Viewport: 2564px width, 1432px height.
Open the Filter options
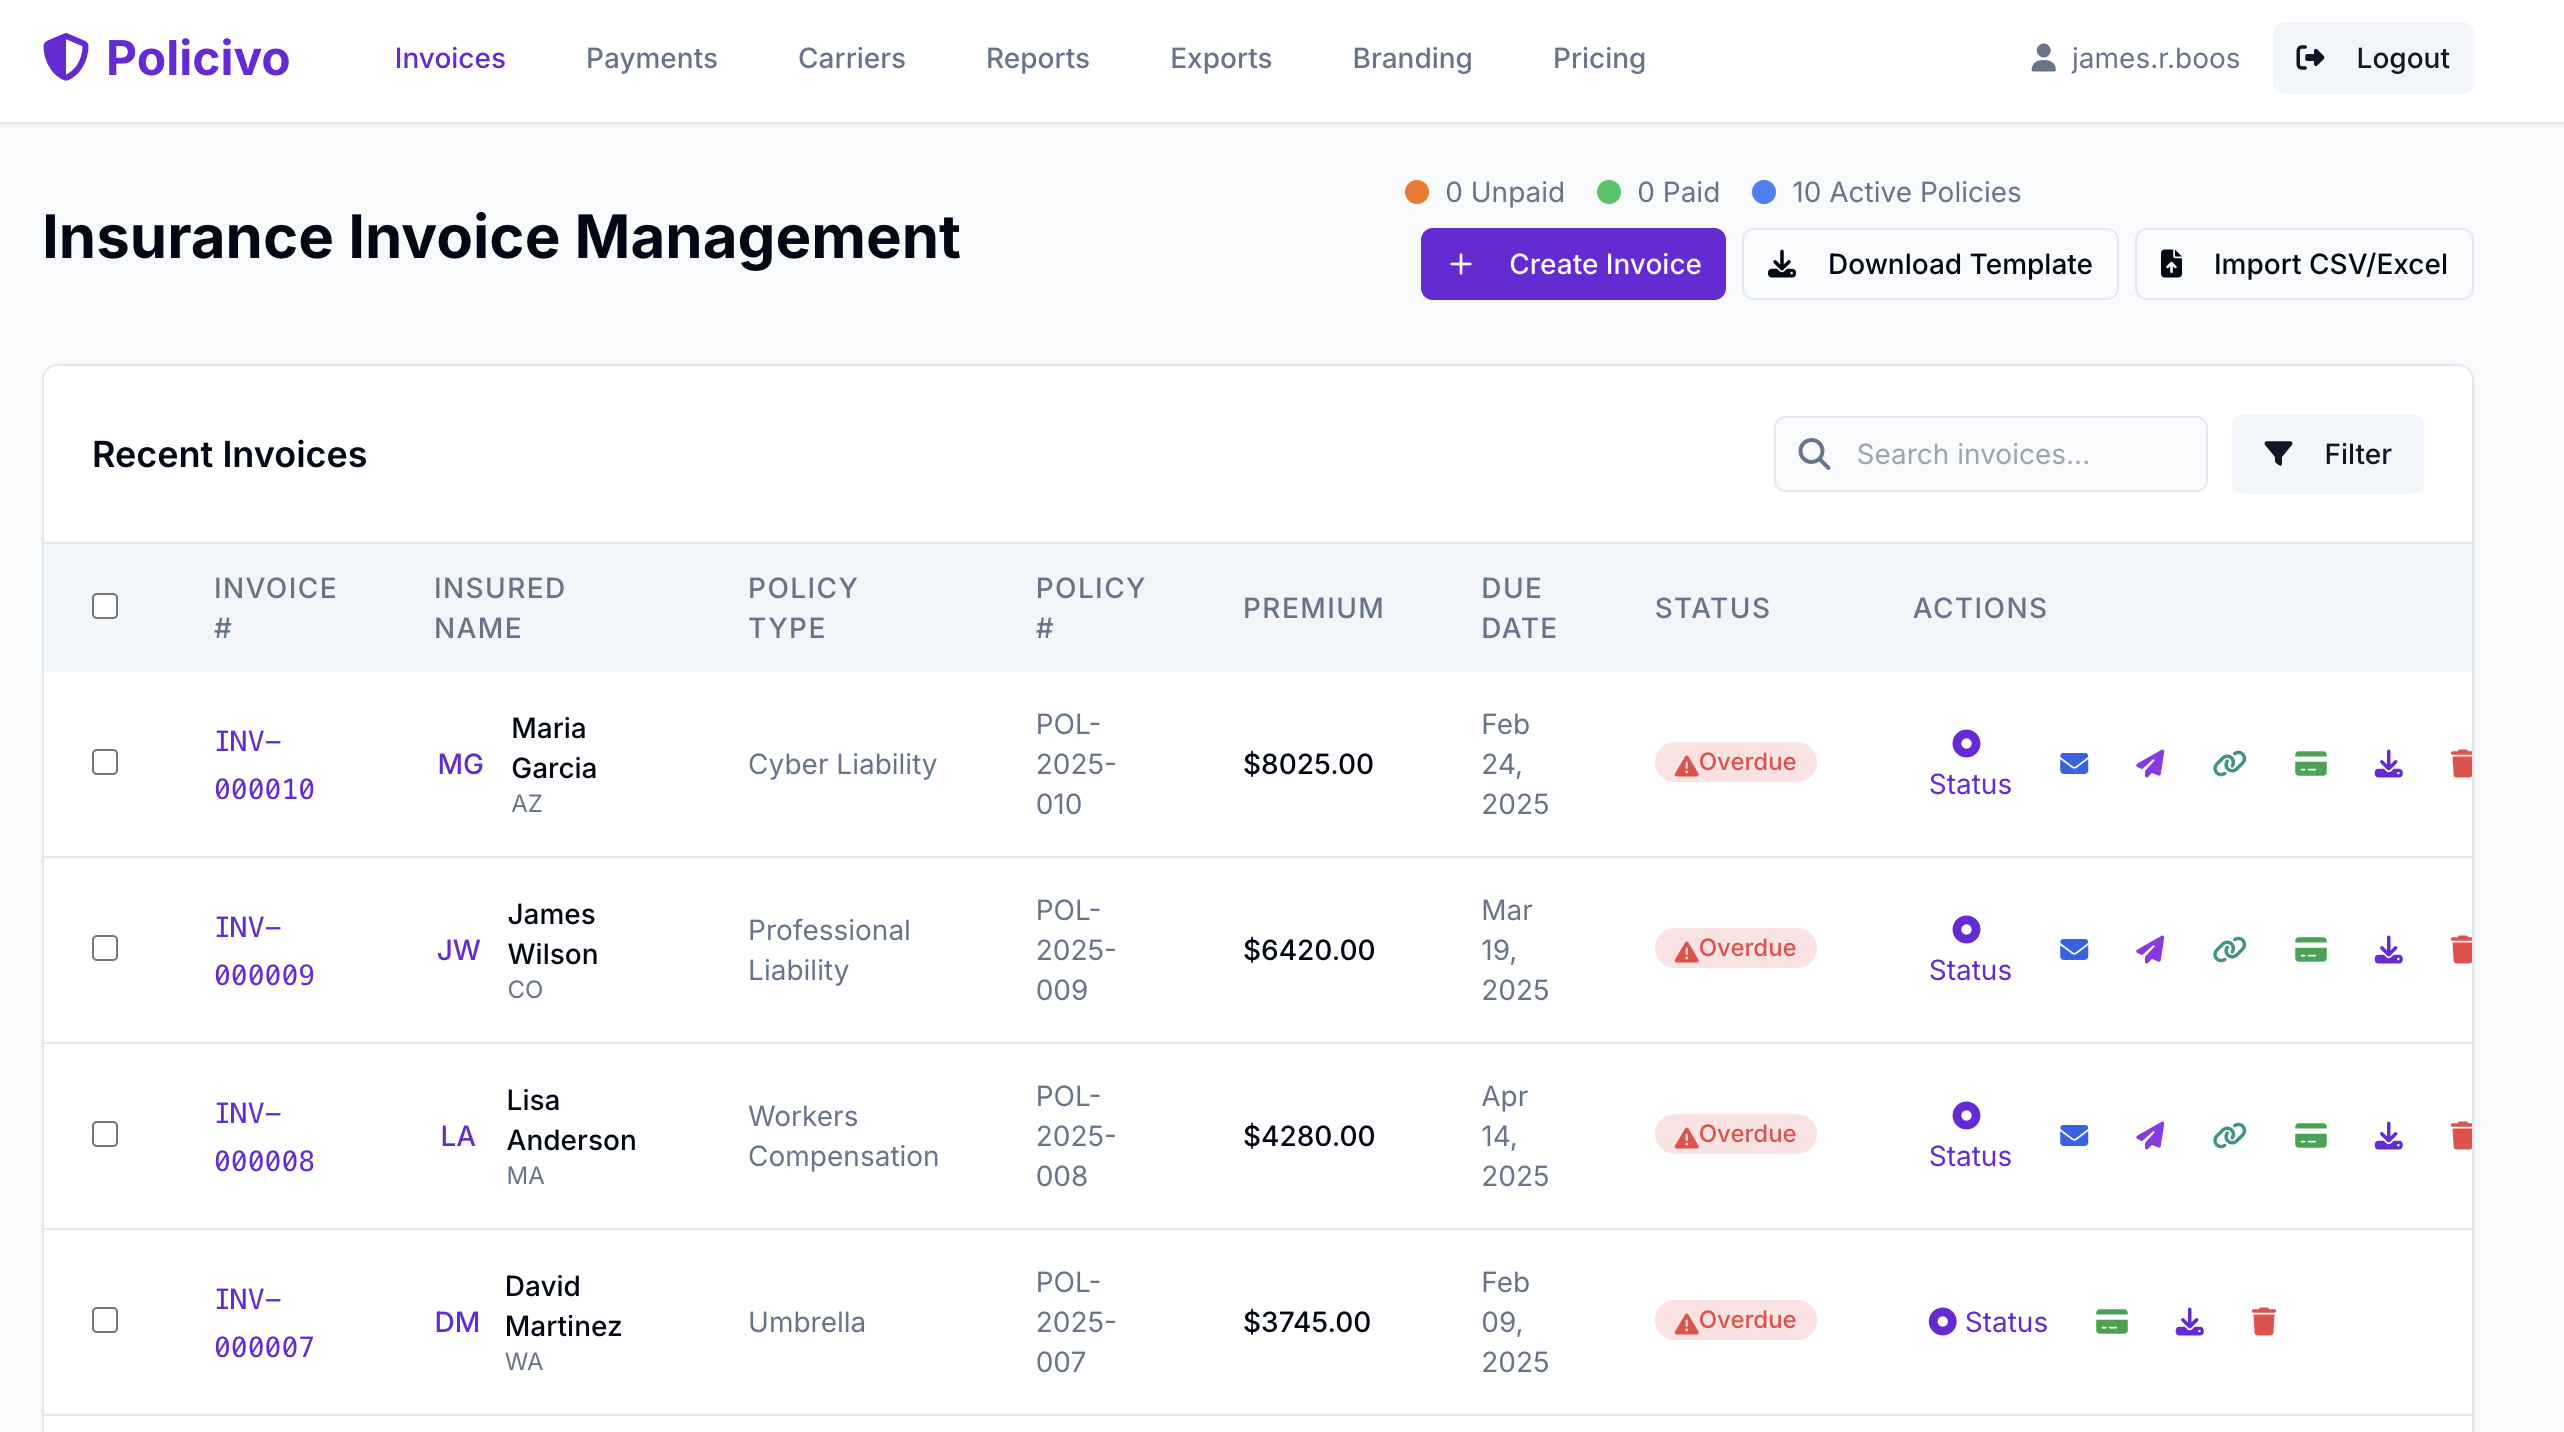[2327, 453]
